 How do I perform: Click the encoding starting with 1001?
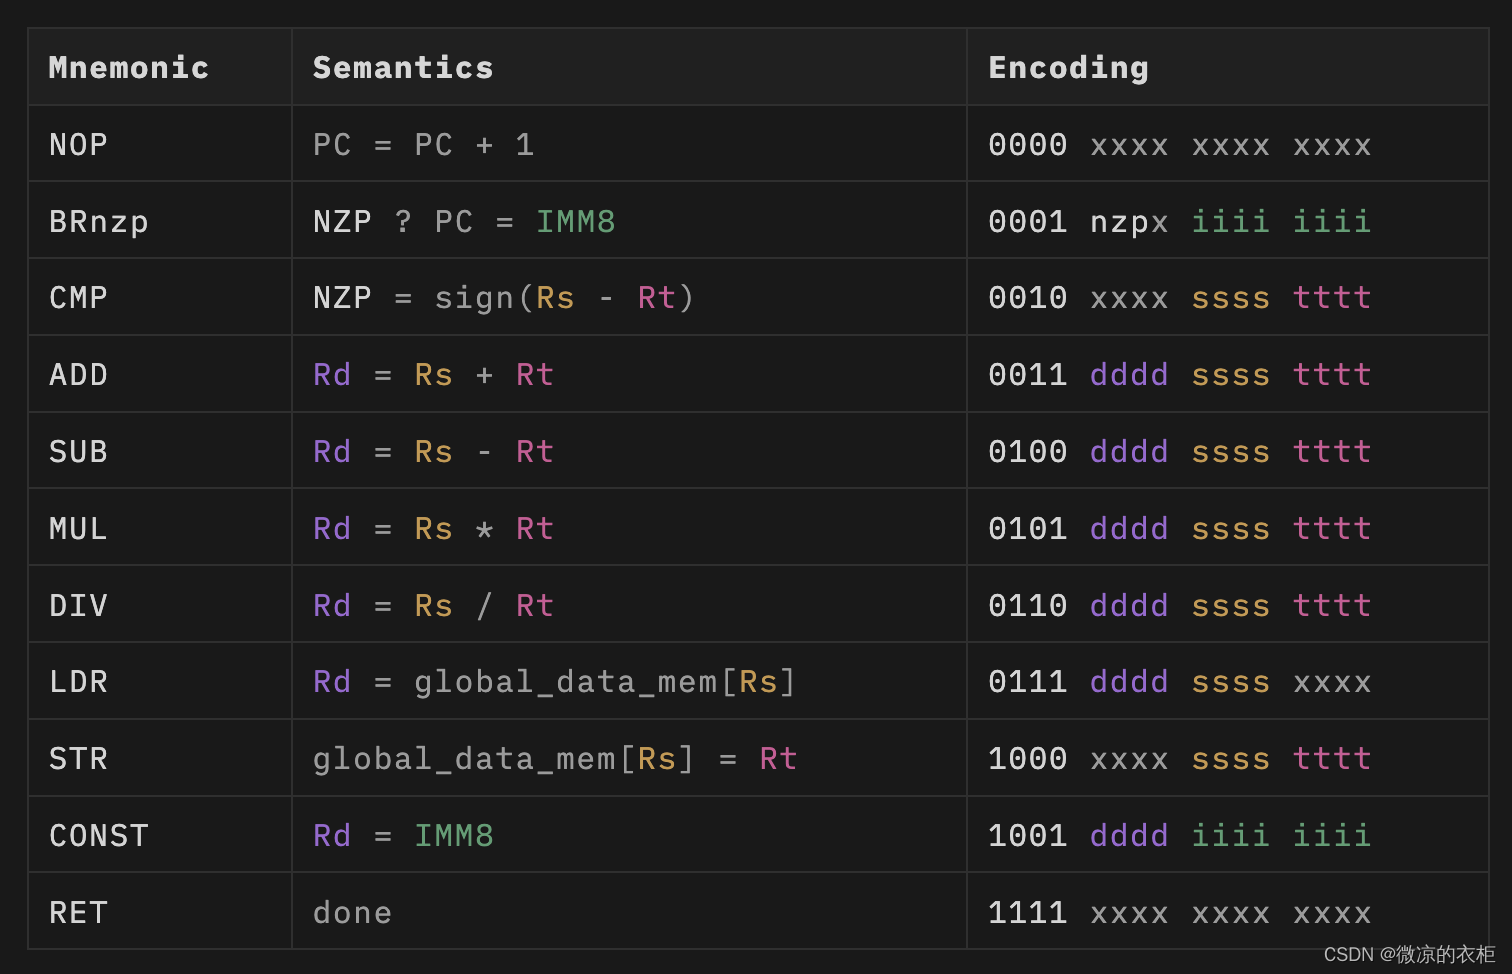[x=1179, y=836]
